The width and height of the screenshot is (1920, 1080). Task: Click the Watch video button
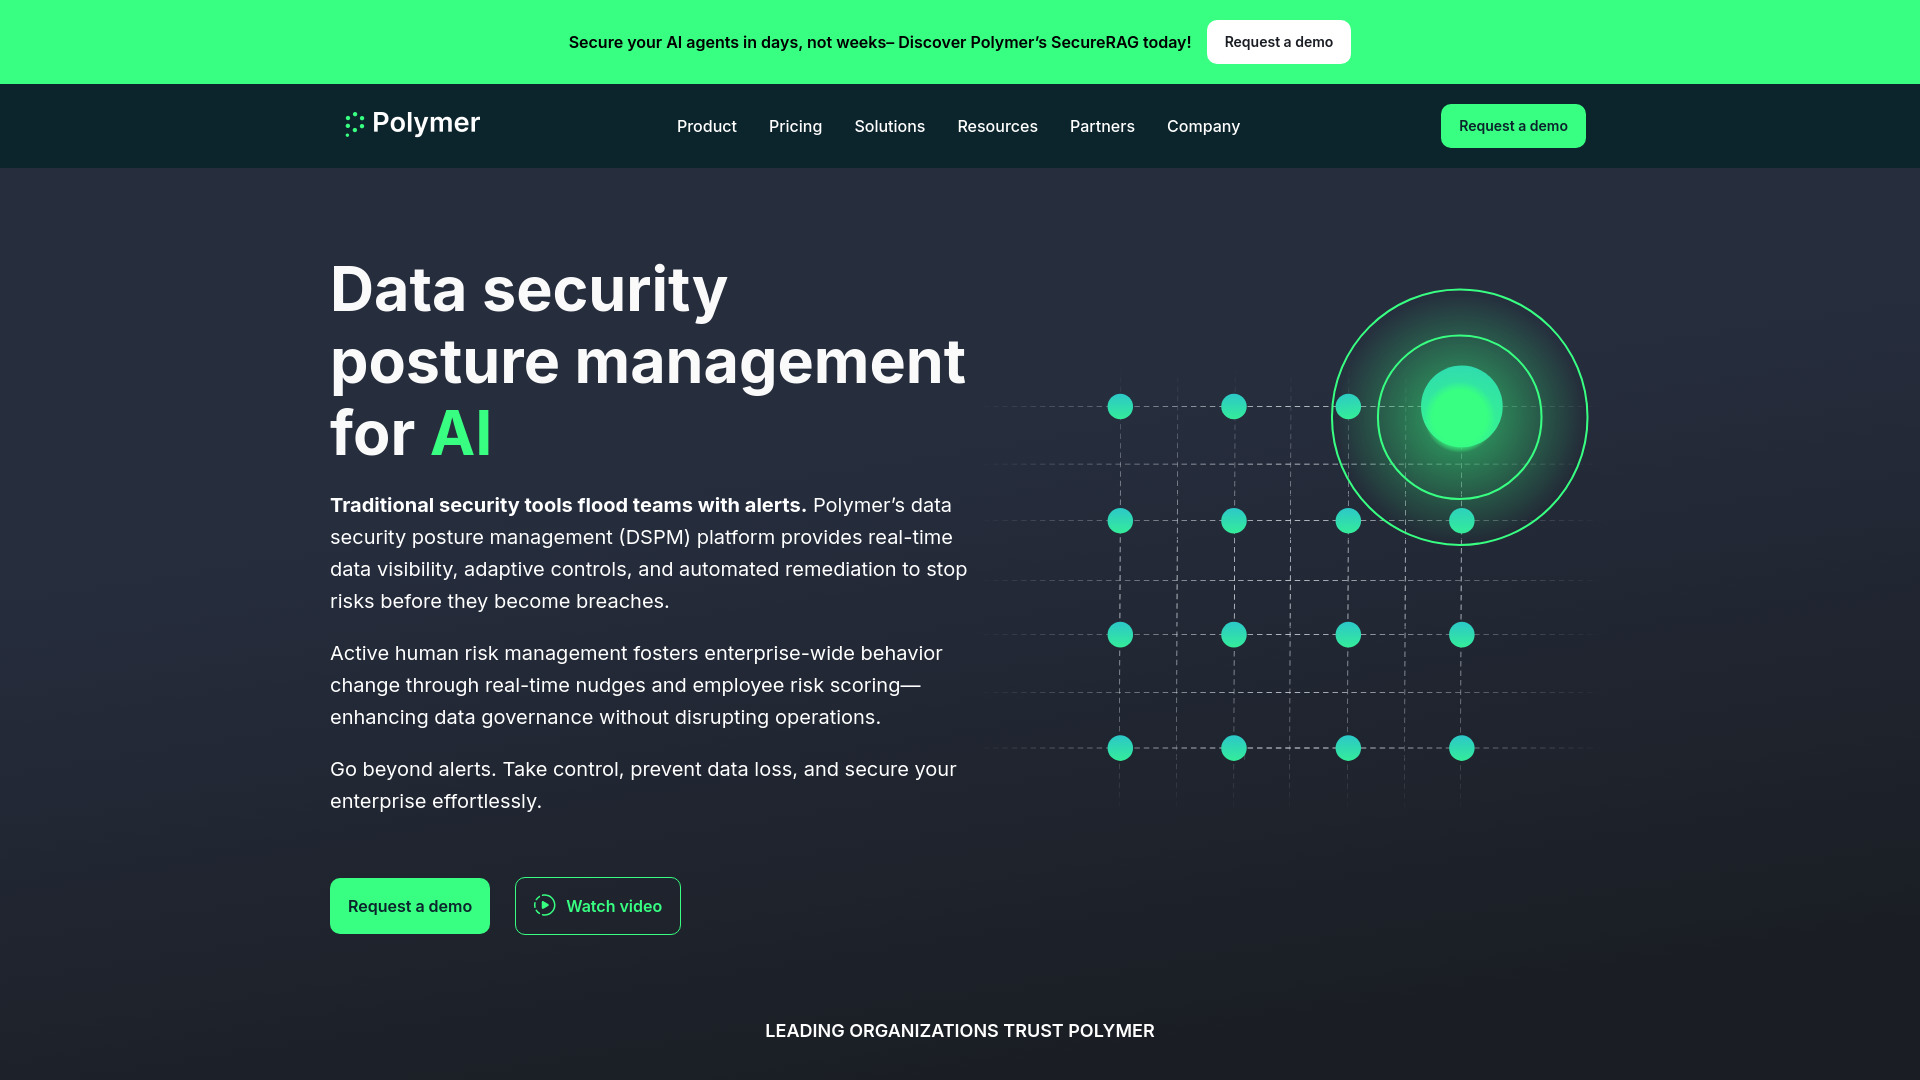[597, 906]
